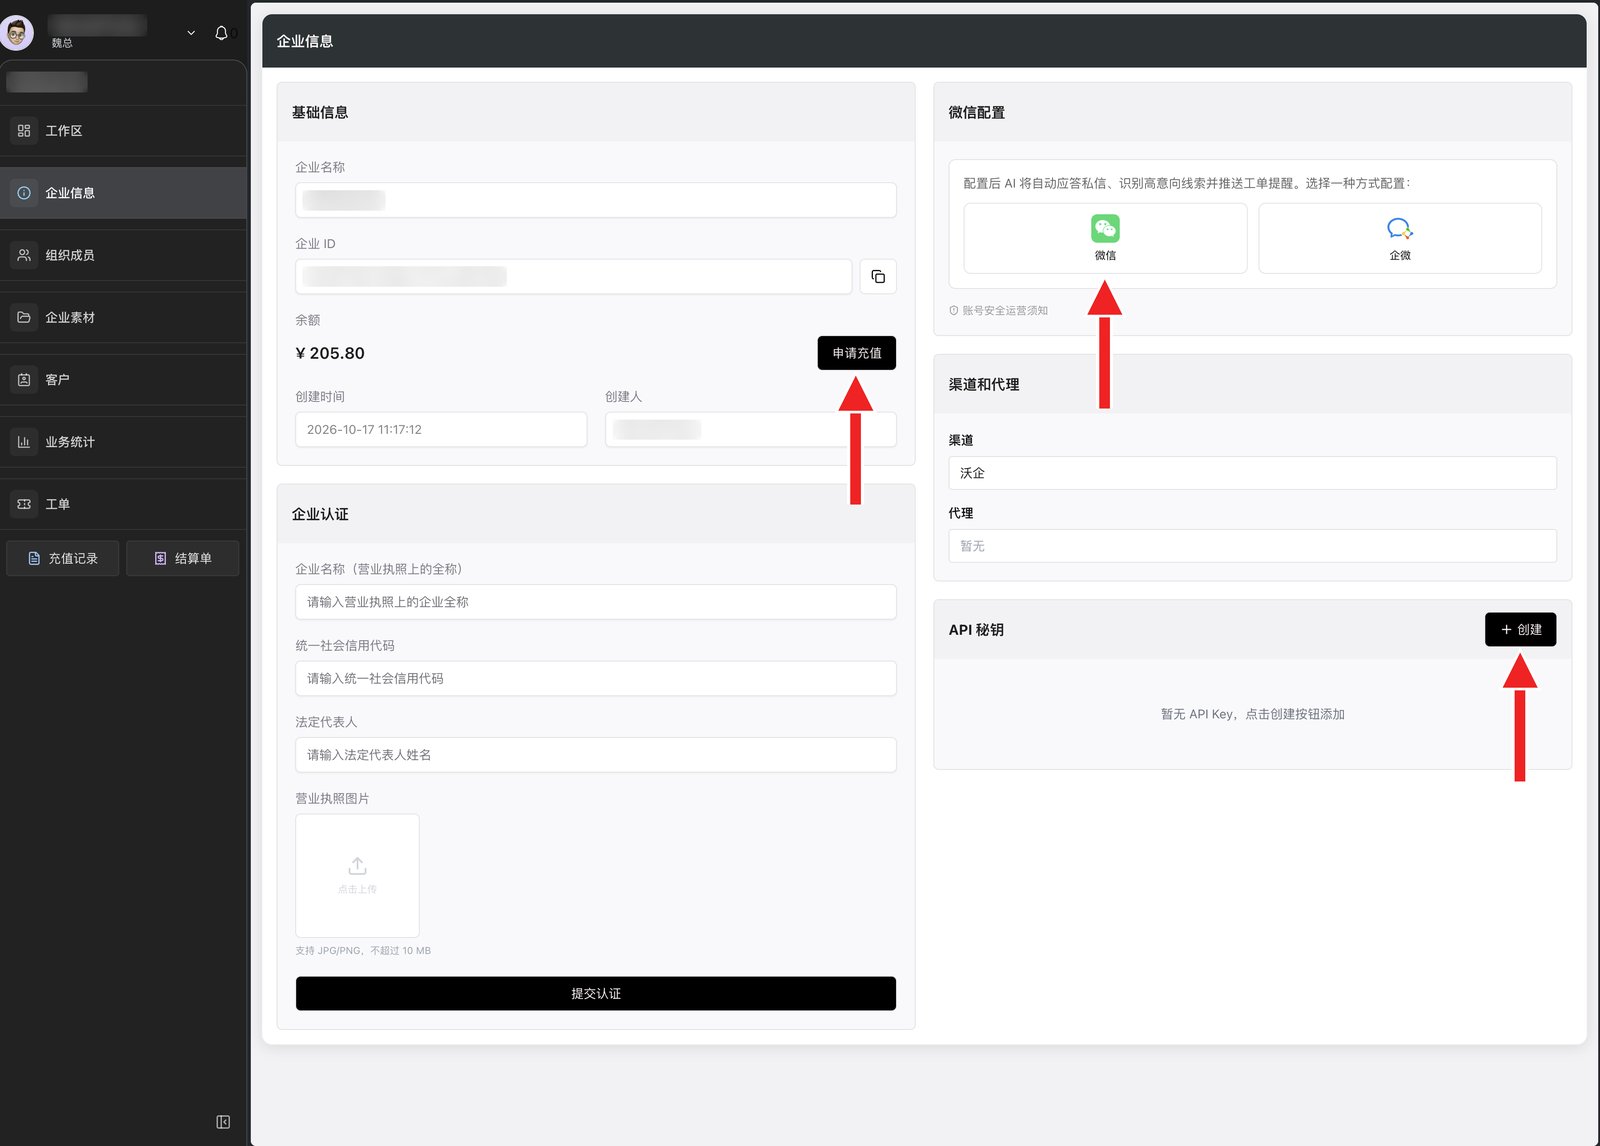The height and width of the screenshot is (1146, 1600).
Task: Click the 充值记录 button
Action: click(63, 558)
